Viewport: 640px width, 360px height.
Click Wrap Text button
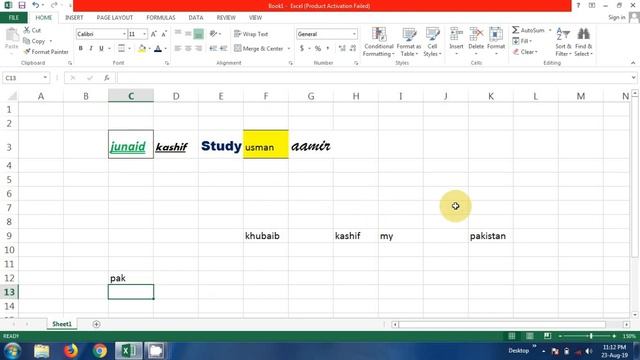pos(251,34)
